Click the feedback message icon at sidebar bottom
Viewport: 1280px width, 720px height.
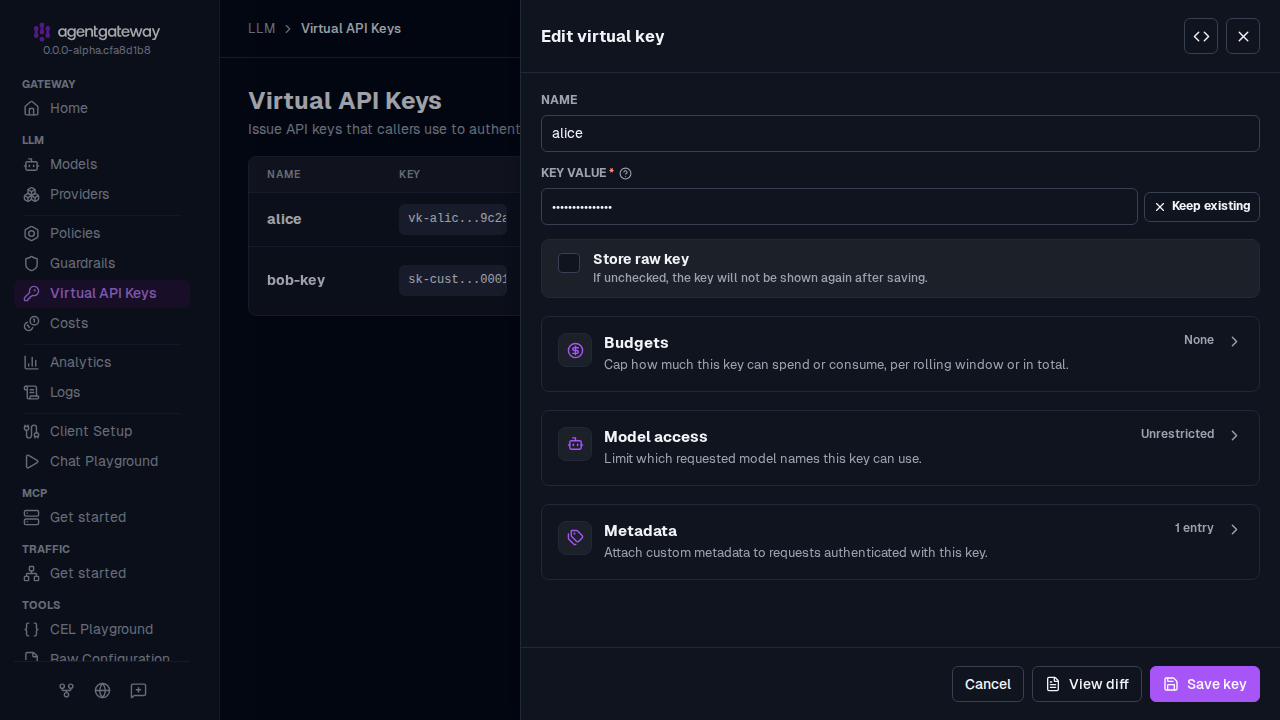pos(138,690)
